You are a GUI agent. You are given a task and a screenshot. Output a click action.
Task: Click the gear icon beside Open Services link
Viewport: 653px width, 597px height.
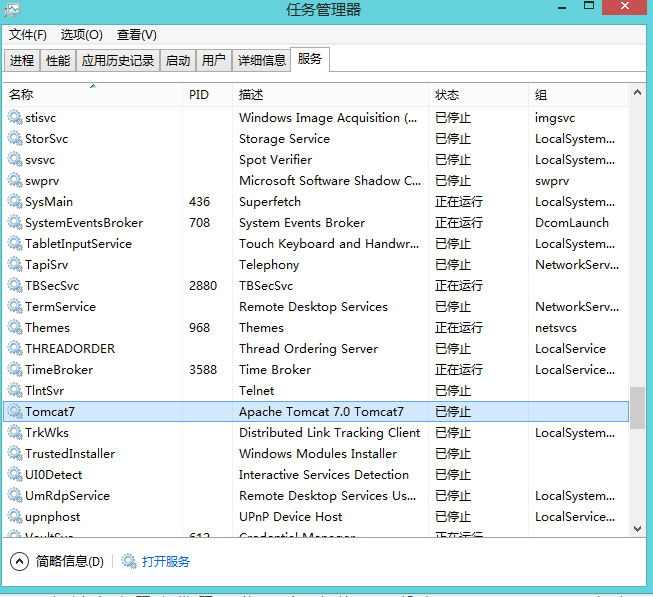coord(129,562)
